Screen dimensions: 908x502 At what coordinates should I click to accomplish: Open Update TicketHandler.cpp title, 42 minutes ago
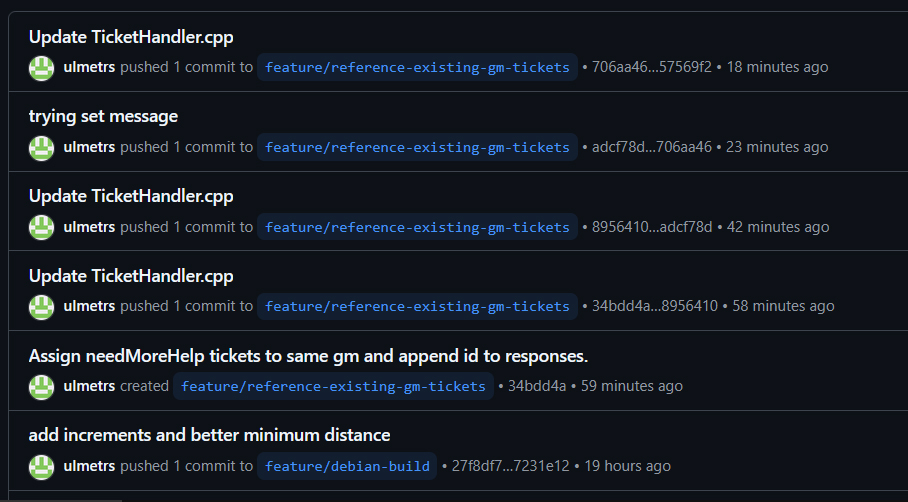[131, 196]
